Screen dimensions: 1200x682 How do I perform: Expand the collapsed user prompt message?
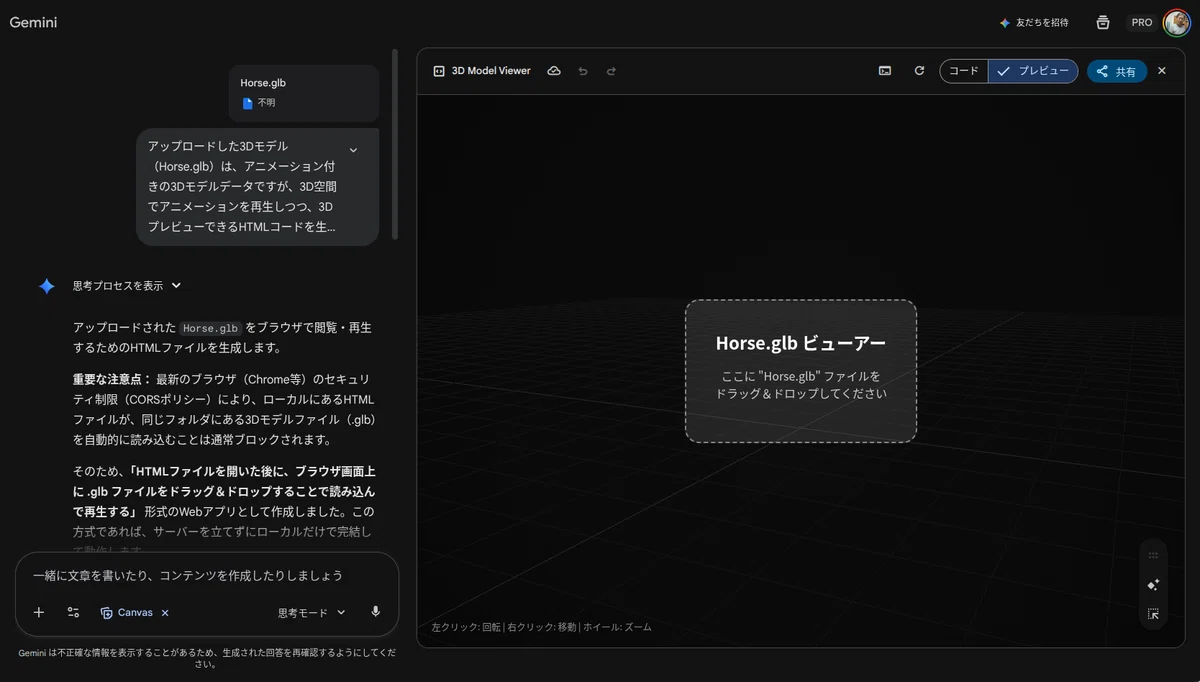click(x=353, y=150)
